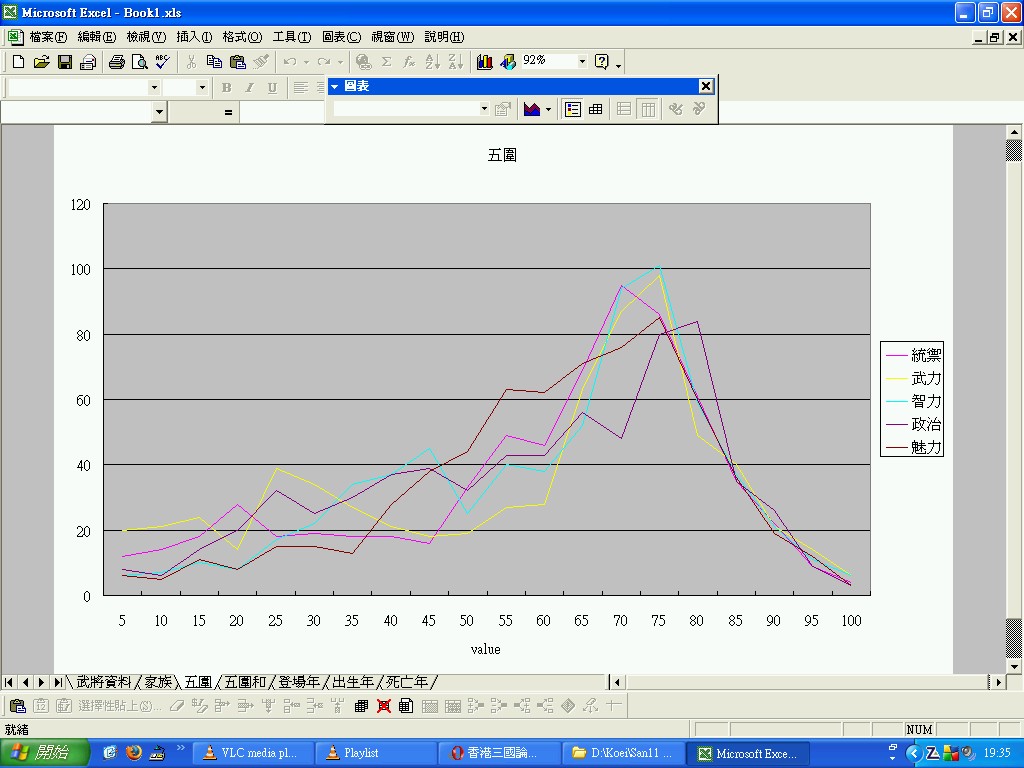The image size is (1024, 768).
Task: Switch to the 登場年 sheet tab
Action: (298, 682)
